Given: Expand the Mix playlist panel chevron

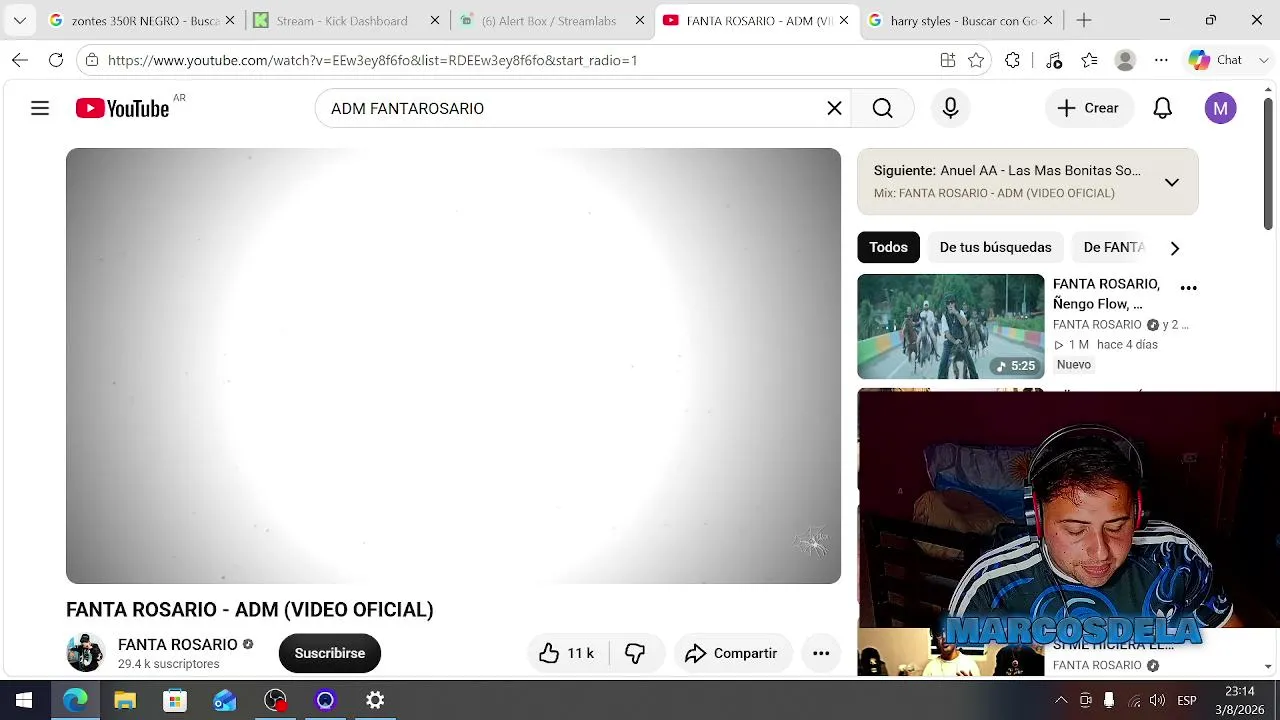Looking at the screenshot, I should 1171,182.
